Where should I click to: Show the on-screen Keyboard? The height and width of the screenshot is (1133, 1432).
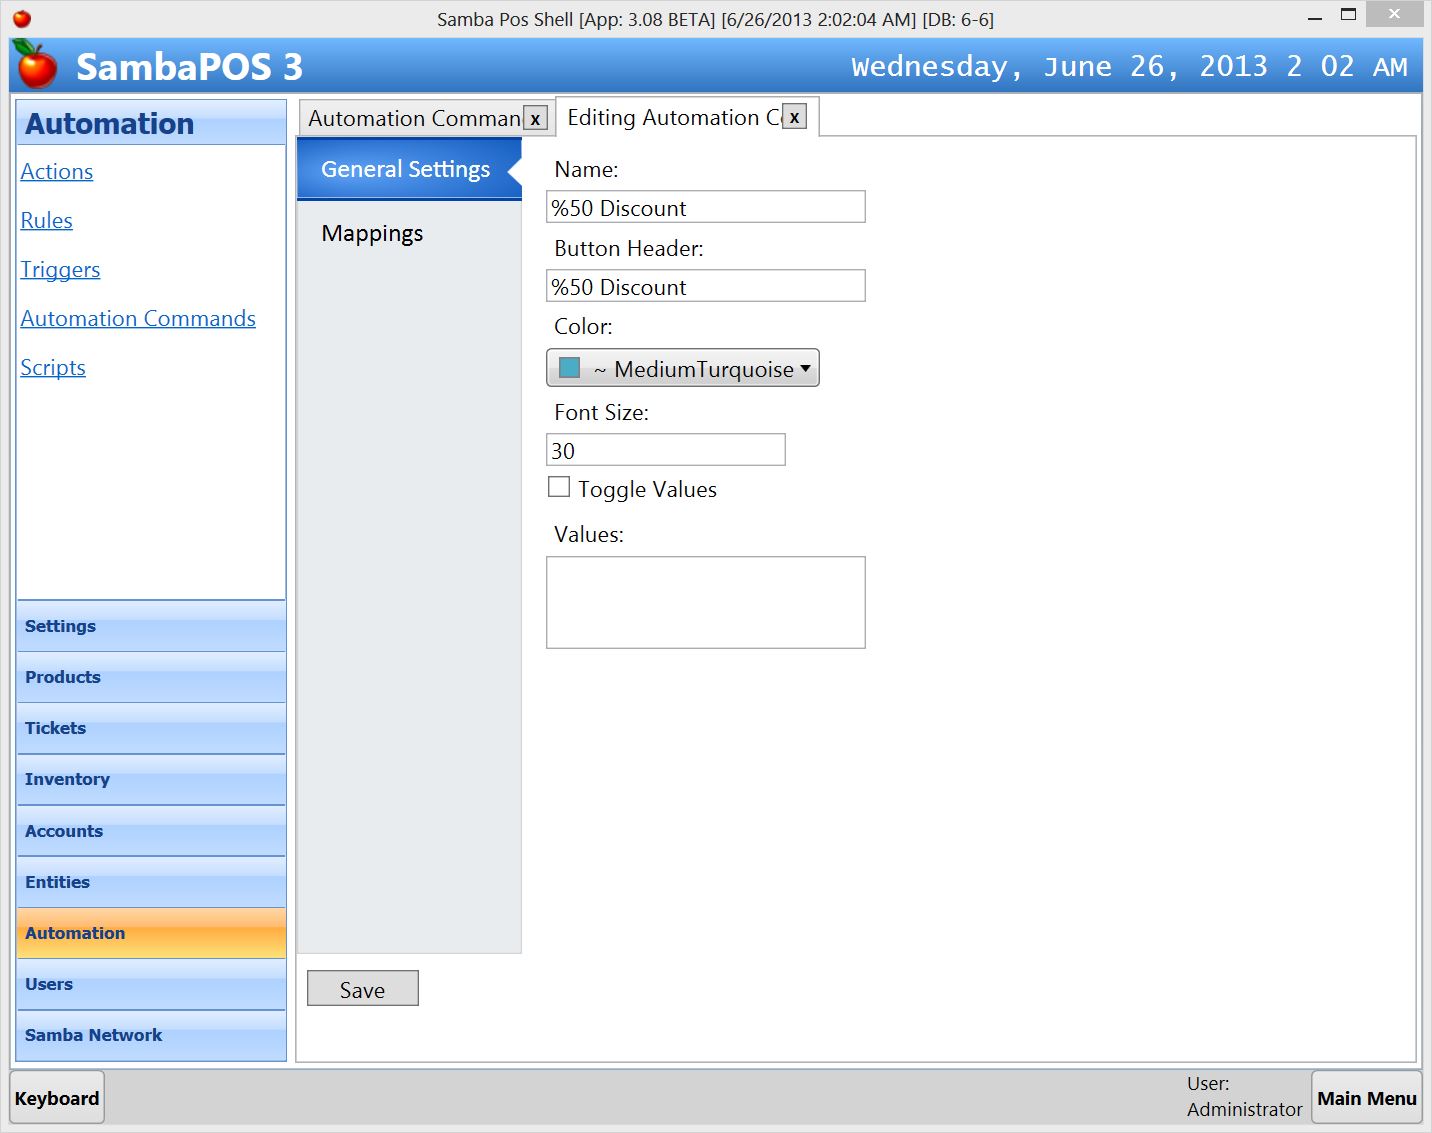coord(57,1098)
